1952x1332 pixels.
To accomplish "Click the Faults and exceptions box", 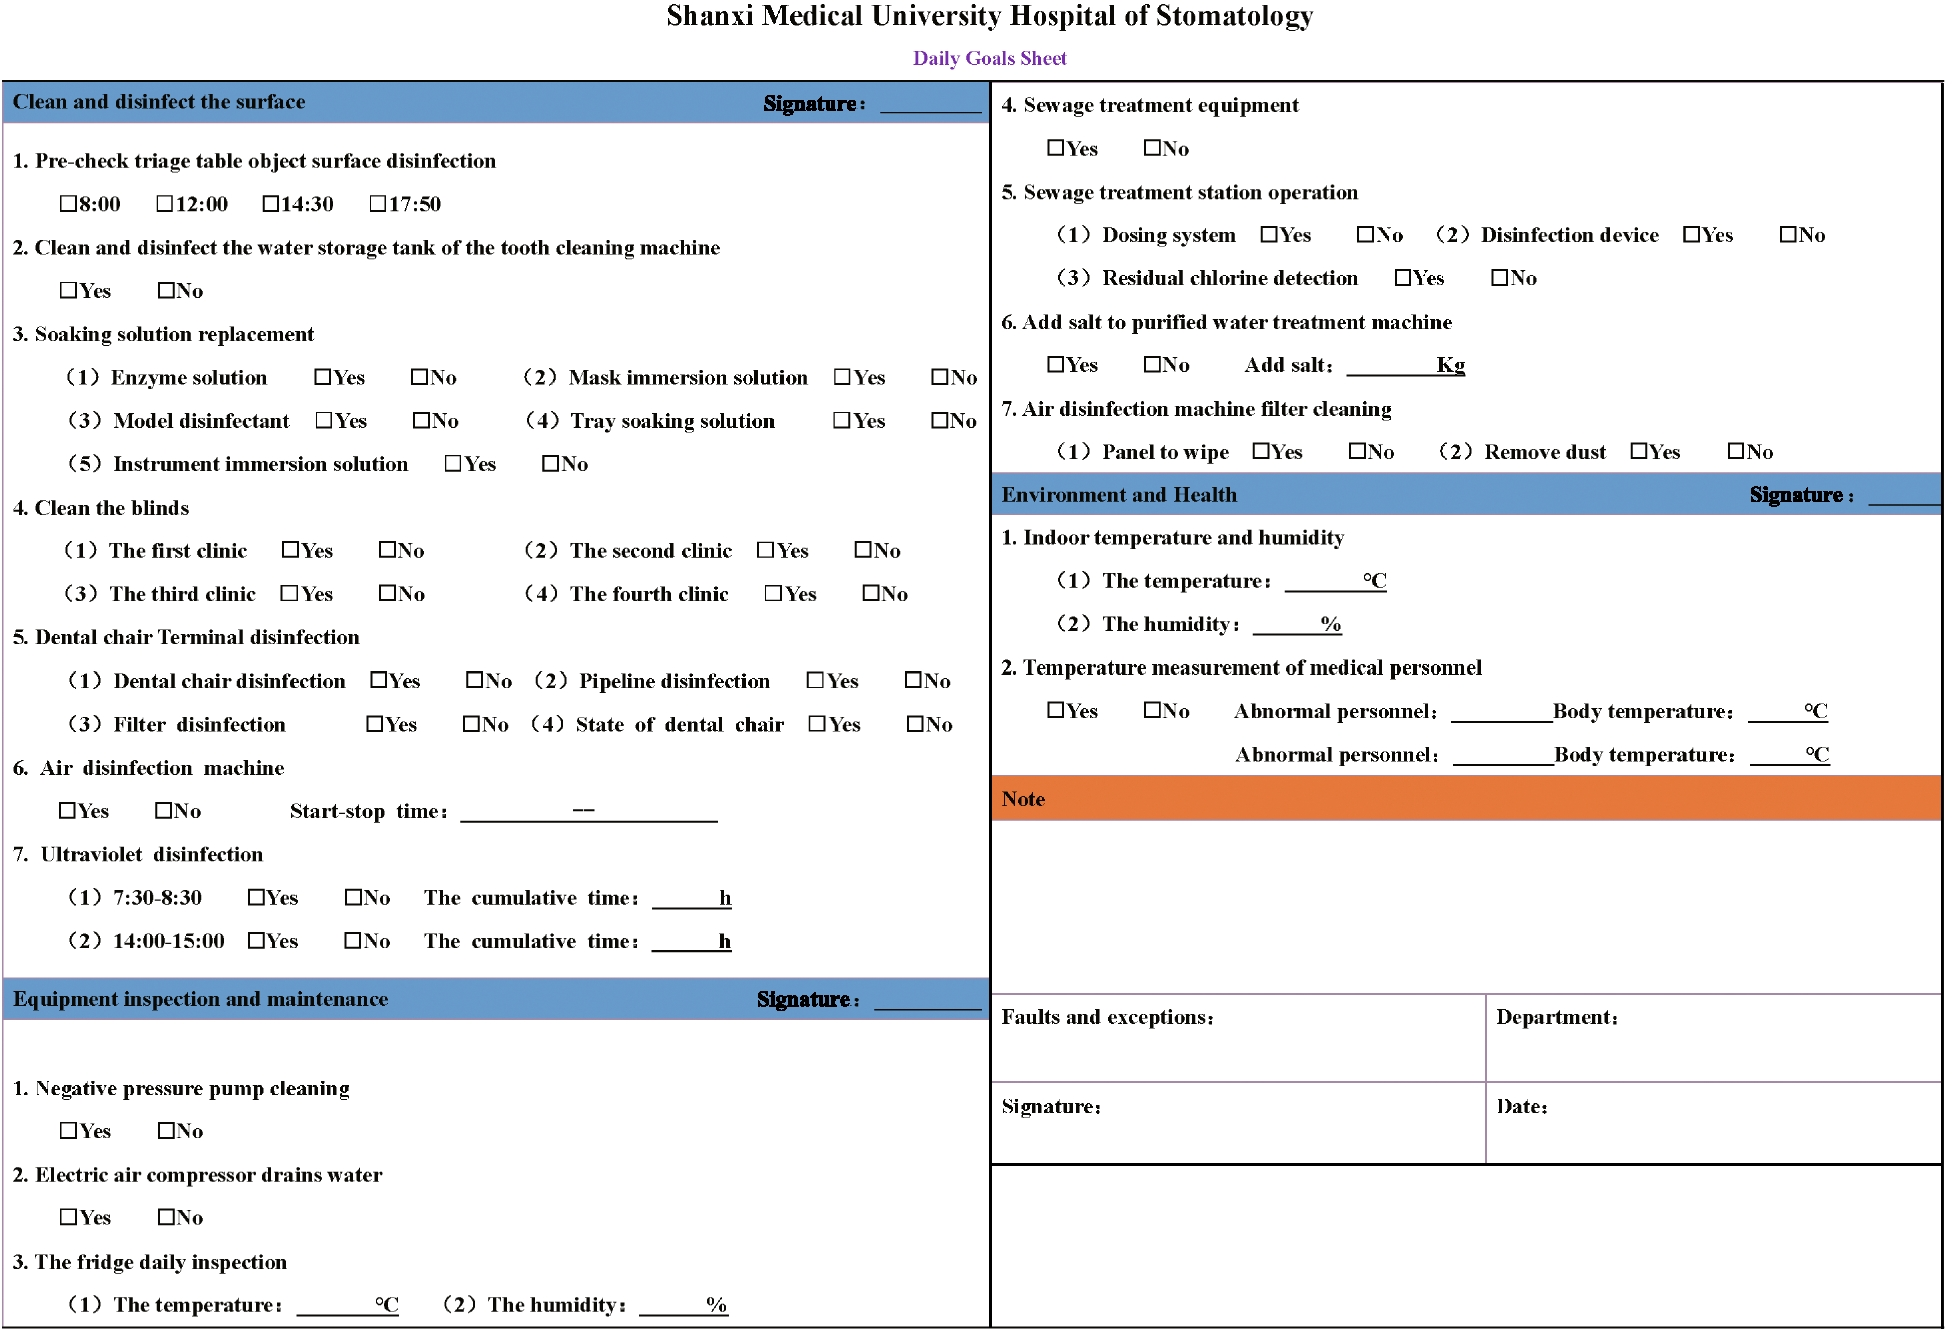I will coord(1238,1038).
